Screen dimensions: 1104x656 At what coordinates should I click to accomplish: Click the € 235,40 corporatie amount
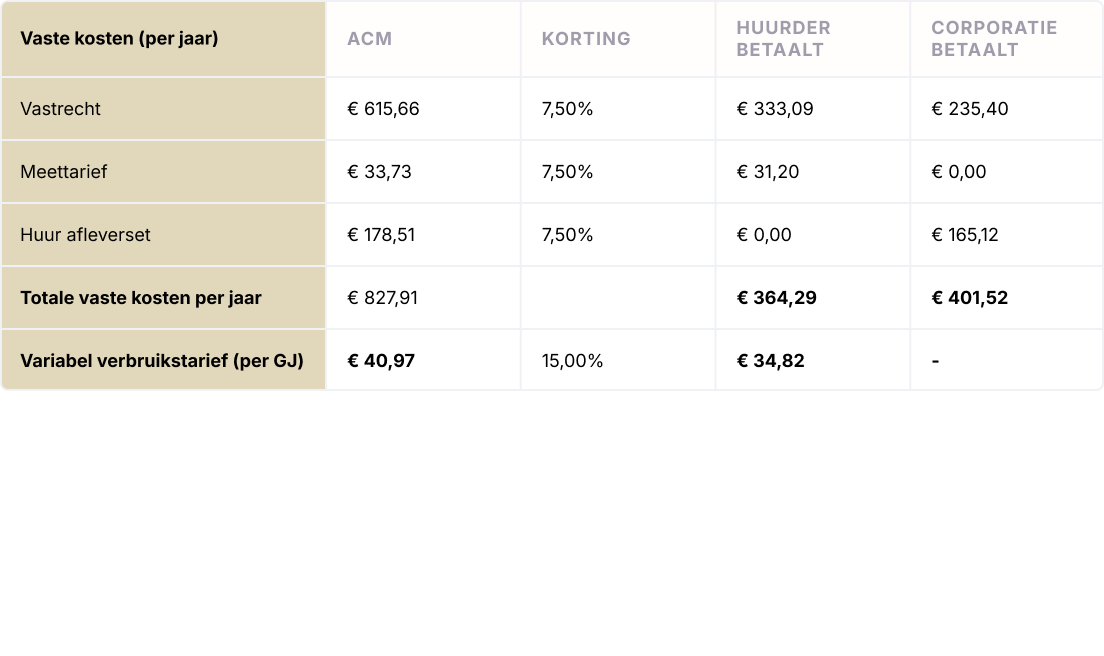970,109
